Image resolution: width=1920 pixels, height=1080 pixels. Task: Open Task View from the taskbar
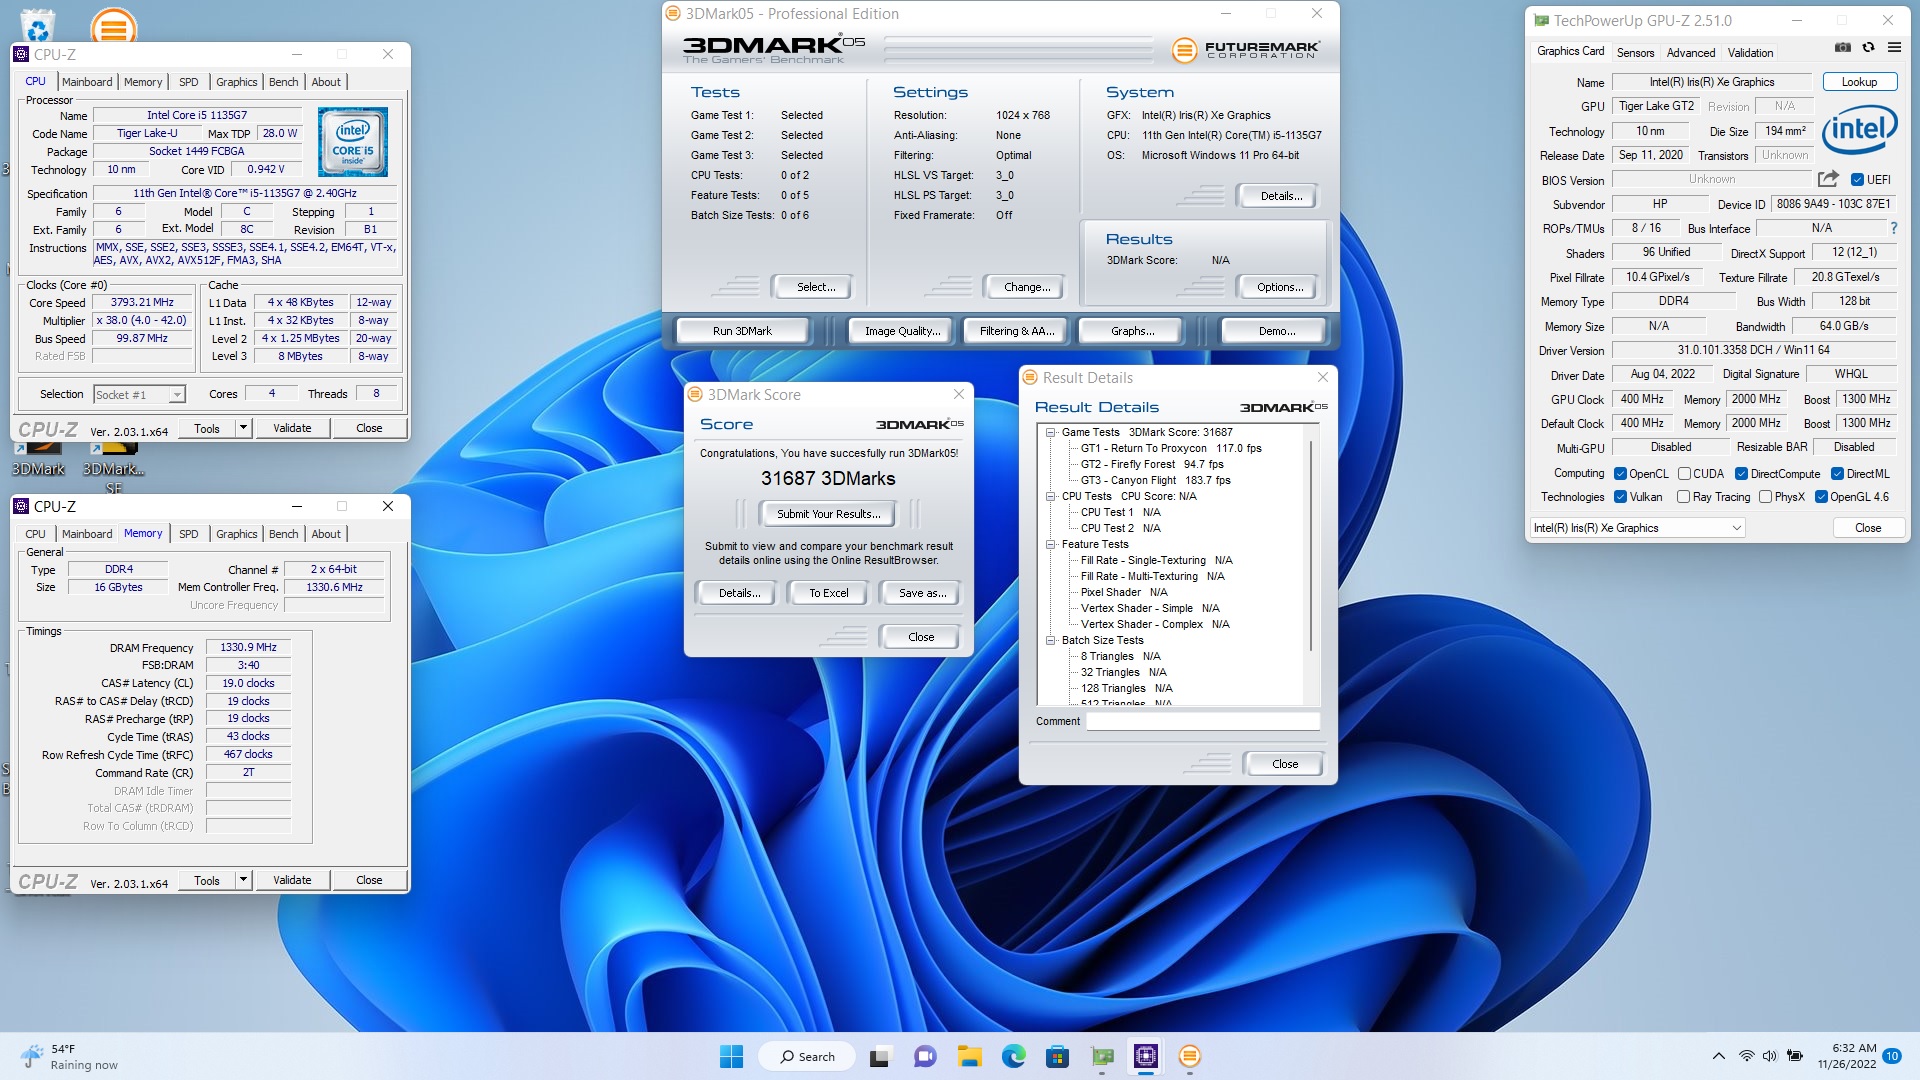pyautogui.click(x=880, y=1056)
